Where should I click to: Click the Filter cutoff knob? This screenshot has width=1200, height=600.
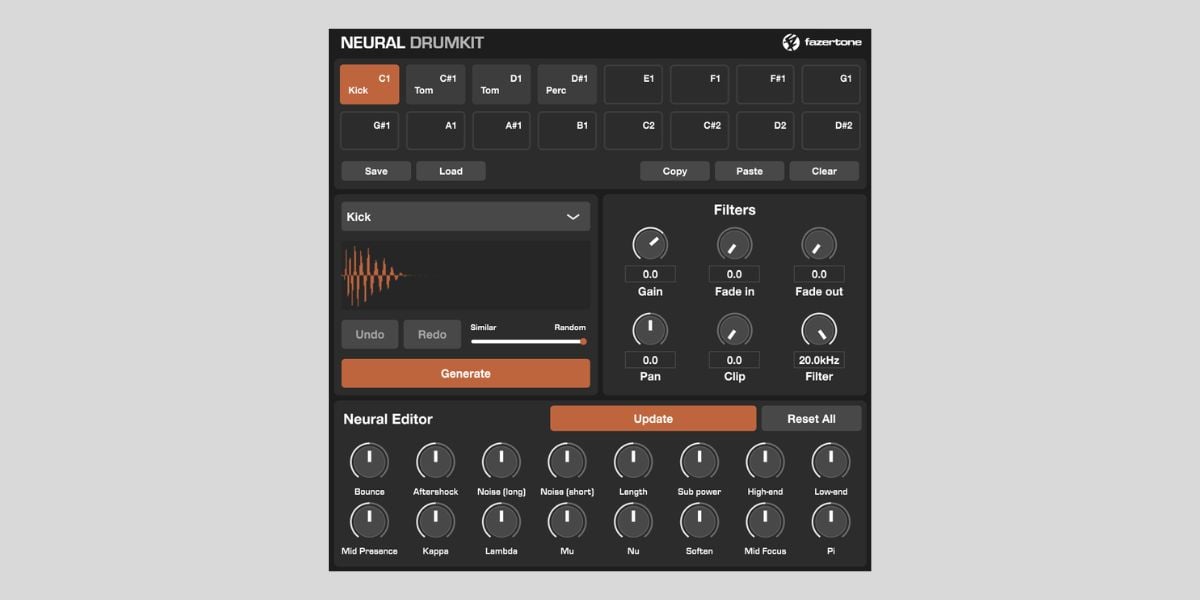(x=819, y=329)
